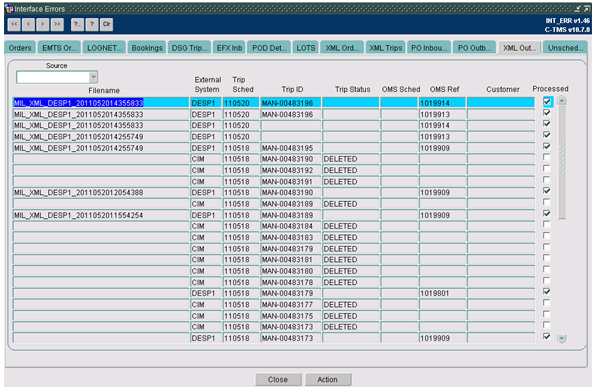Screen dimensions: 592x387
Task: Uncheck Processed for DESP1 MAN-00483190 row
Action: coord(547,191)
